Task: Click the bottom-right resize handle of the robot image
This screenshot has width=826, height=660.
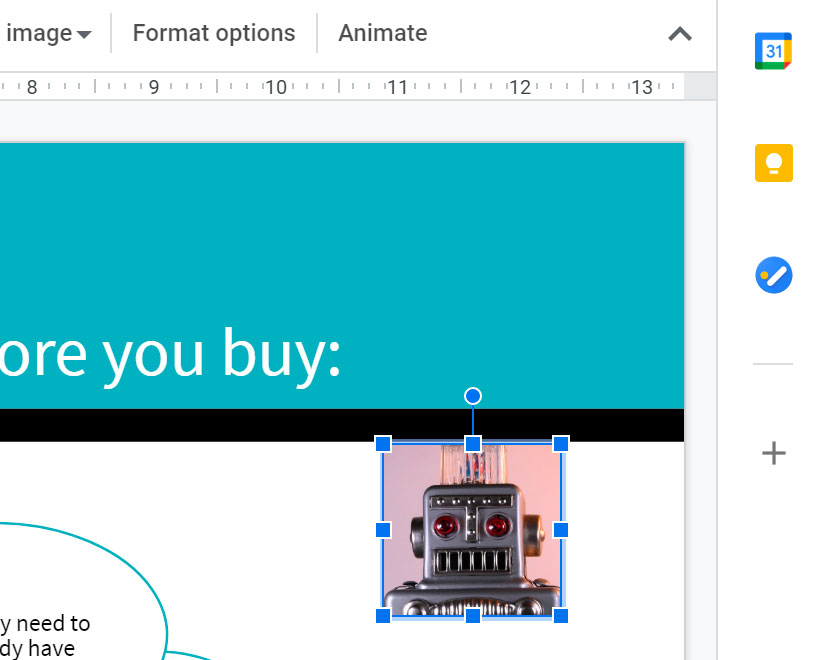Action: 561,615
